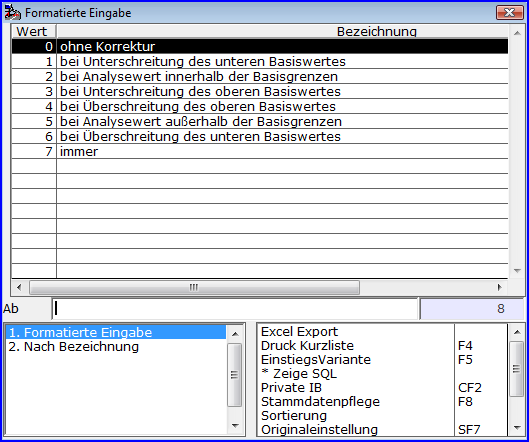Click the horizontal scrollbar thumb
The width and height of the screenshot is (529, 442).
194,287
